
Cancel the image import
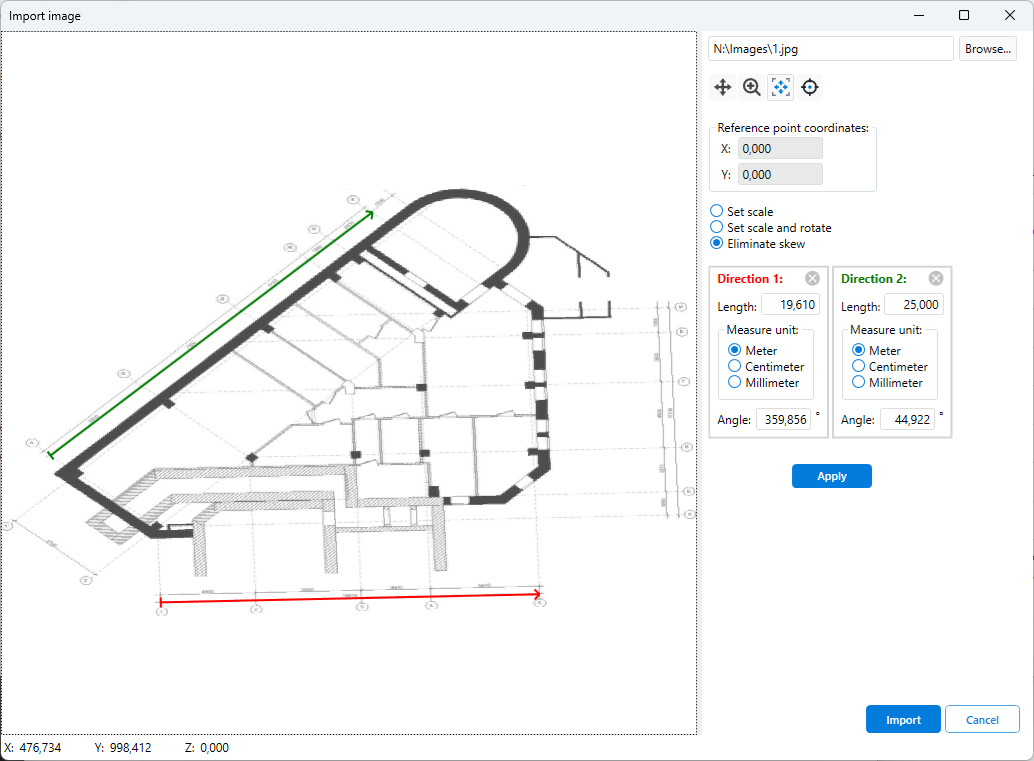tap(982, 719)
